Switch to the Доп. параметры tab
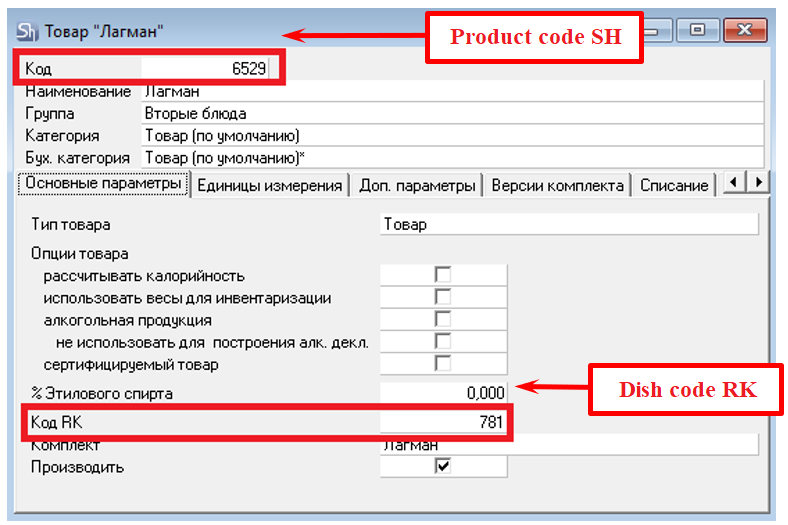The height and width of the screenshot is (525, 788). (415, 185)
